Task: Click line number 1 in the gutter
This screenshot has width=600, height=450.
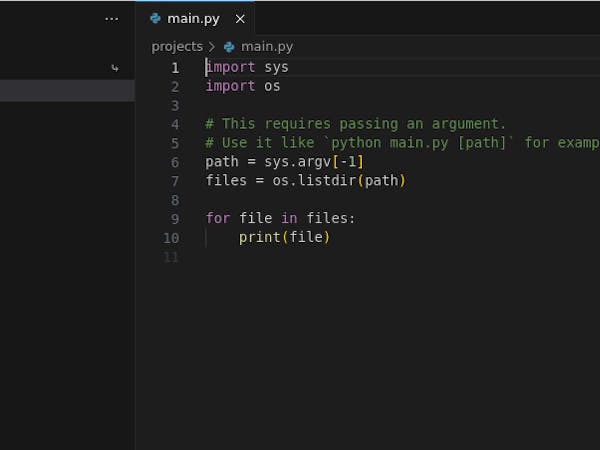Action: click(175, 68)
